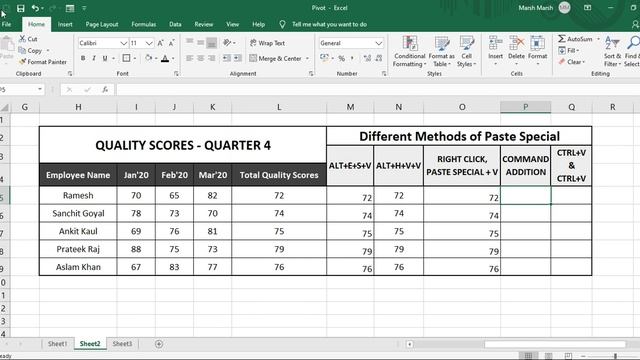Click AutoSum sigma icon
Viewport: 640px width, 360px height.
coord(562,39)
